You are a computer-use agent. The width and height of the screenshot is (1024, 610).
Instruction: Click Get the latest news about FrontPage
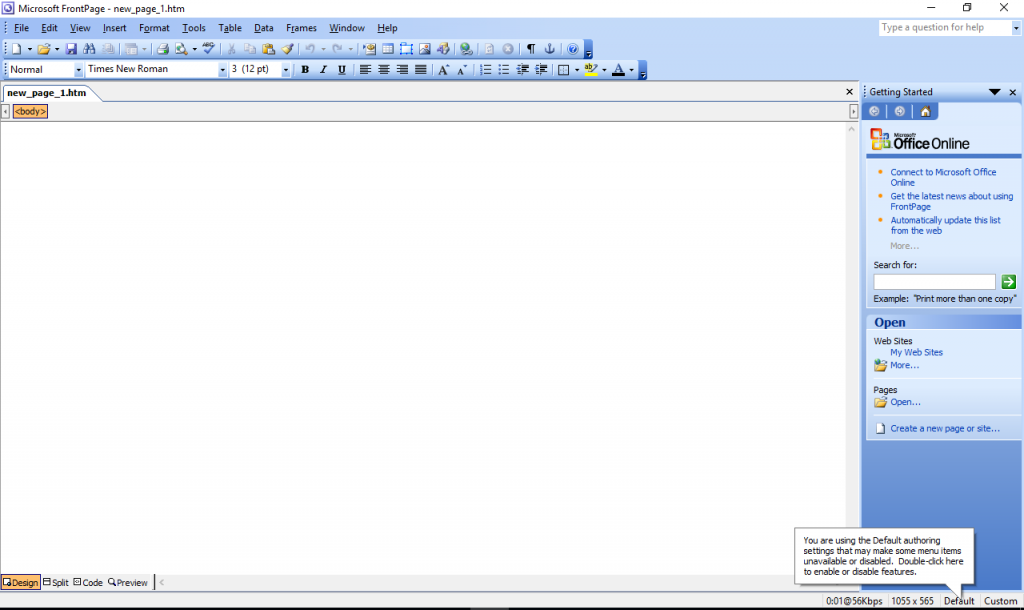(x=952, y=201)
